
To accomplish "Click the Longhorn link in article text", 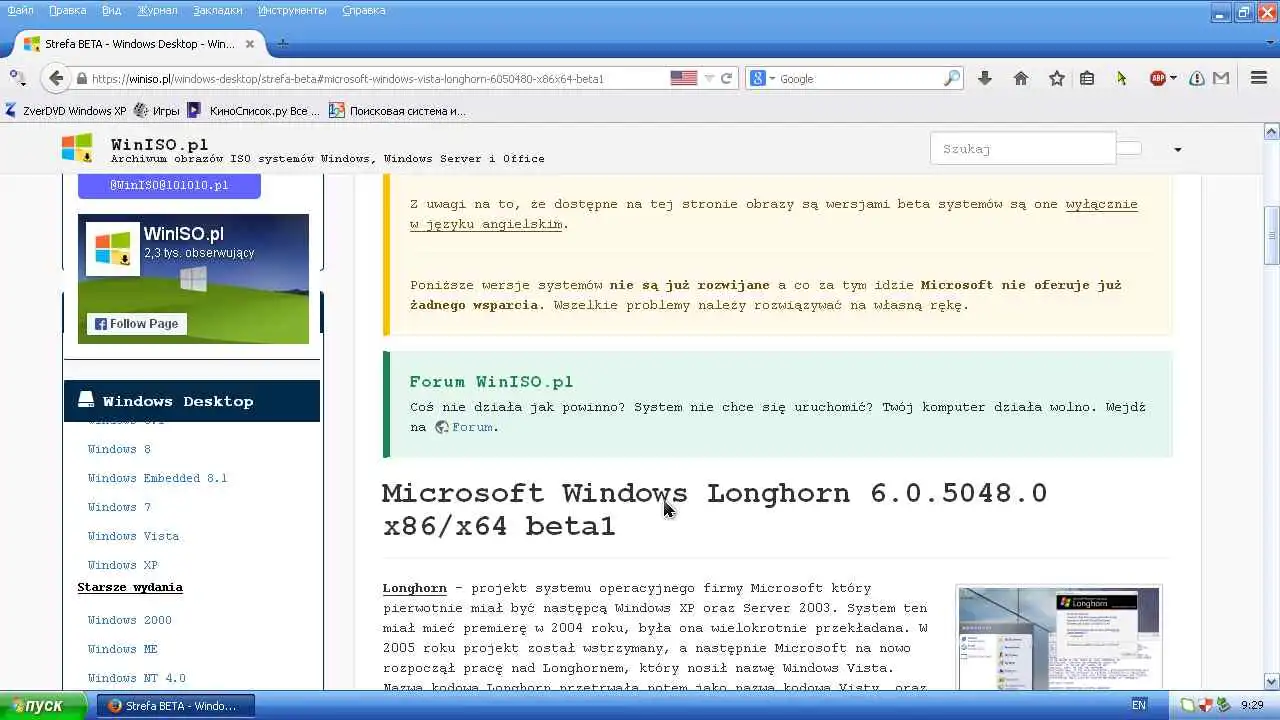I will 414,588.
